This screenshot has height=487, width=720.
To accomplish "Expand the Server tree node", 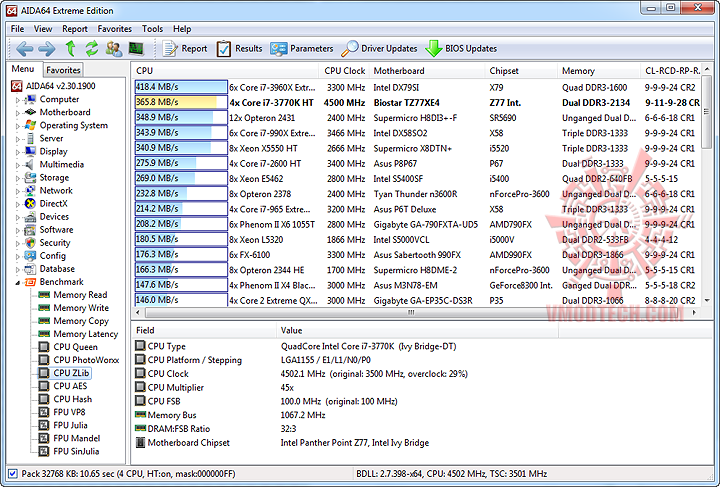I will click(x=18, y=139).
